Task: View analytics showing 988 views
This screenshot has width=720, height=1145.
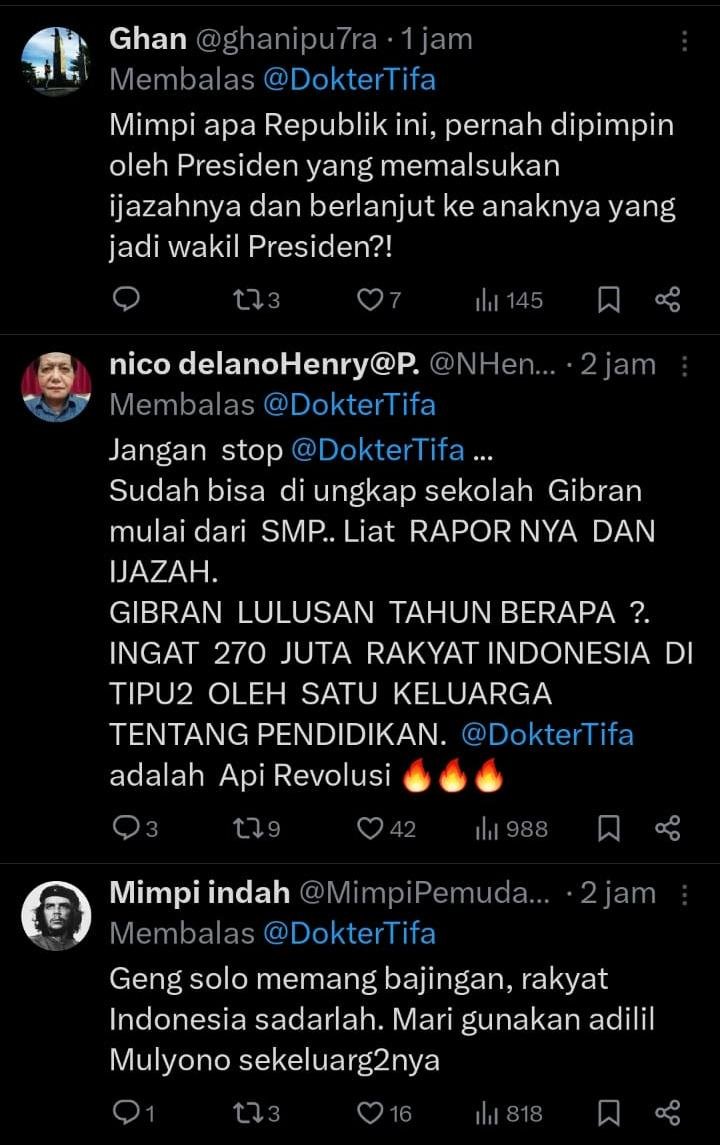Action: point(512,828)
